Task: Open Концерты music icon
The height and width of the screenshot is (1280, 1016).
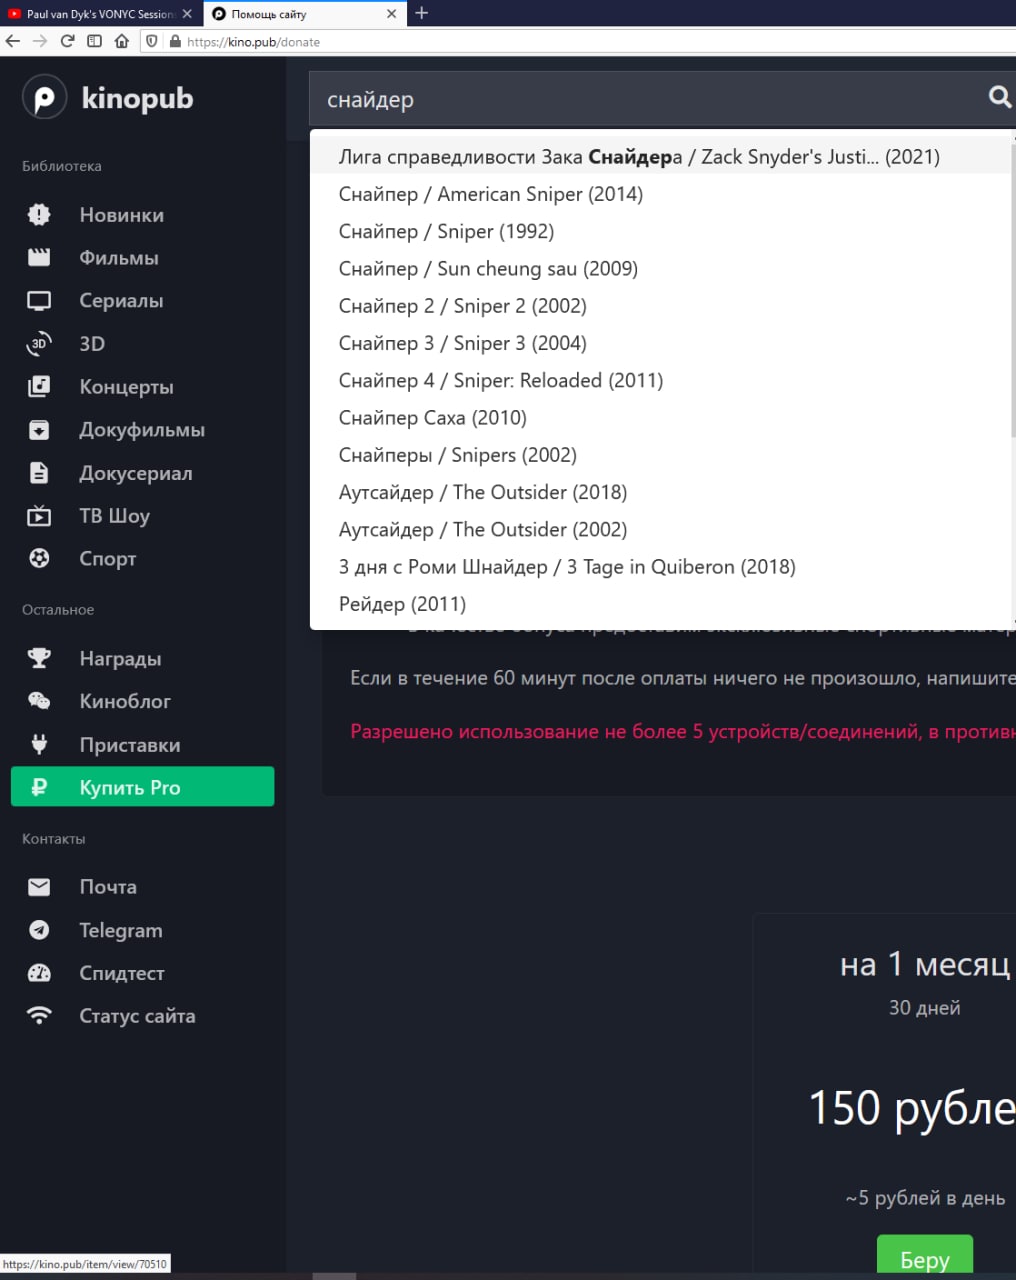Action: point(39,386)
